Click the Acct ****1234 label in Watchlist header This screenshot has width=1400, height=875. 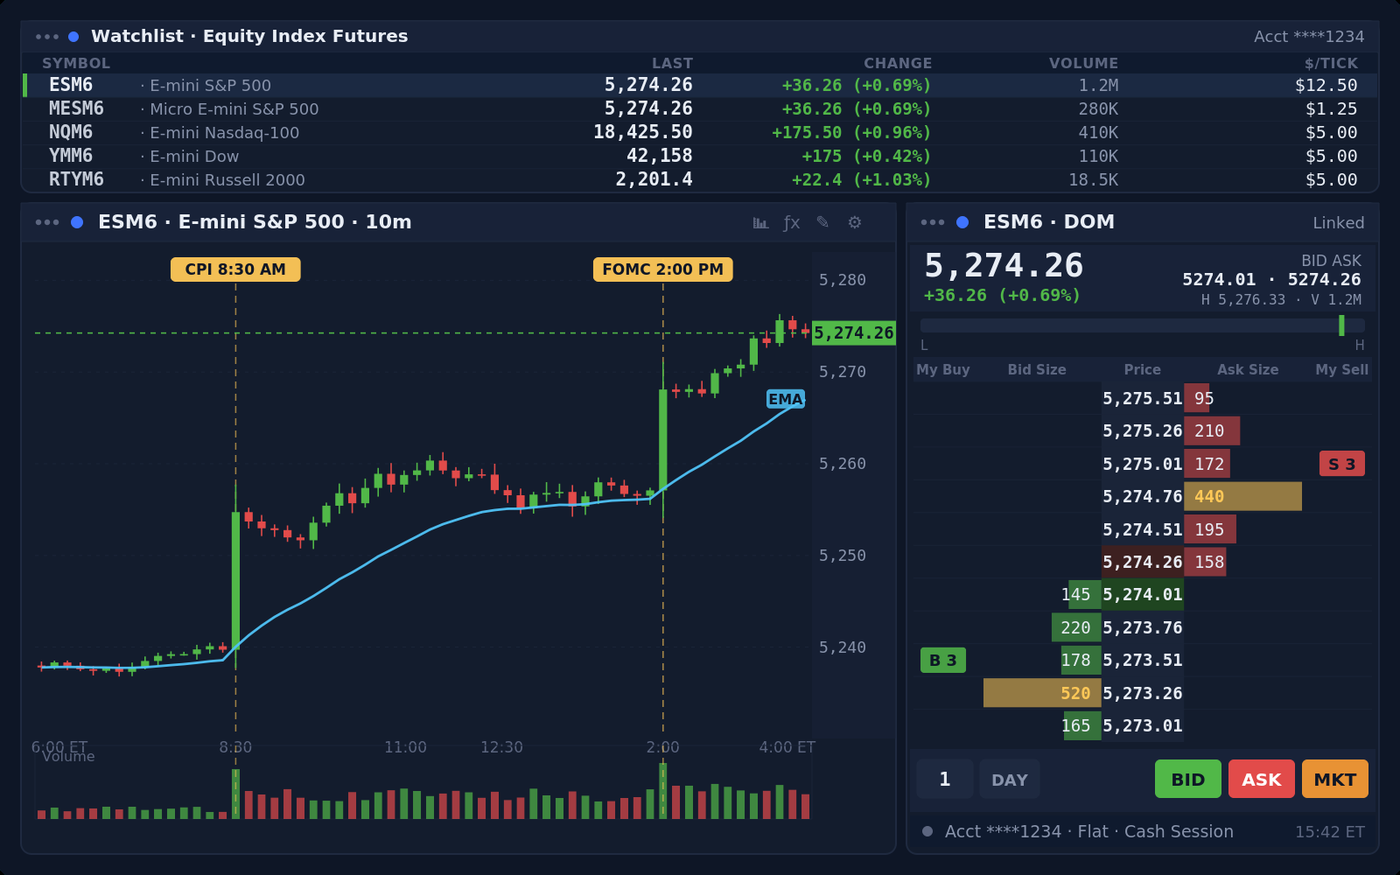[1309, 37]
